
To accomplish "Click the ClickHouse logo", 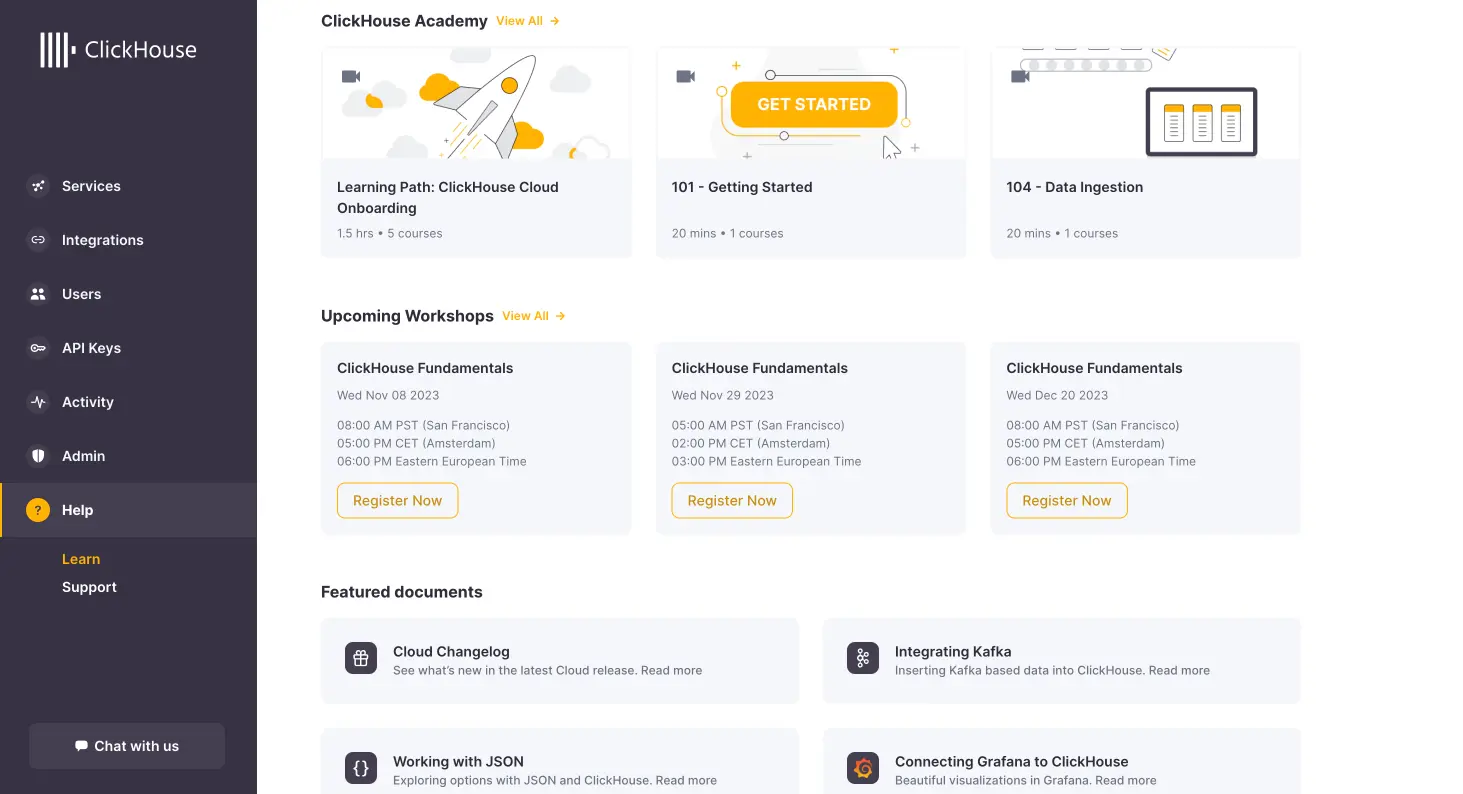I will tap(118, 49).
